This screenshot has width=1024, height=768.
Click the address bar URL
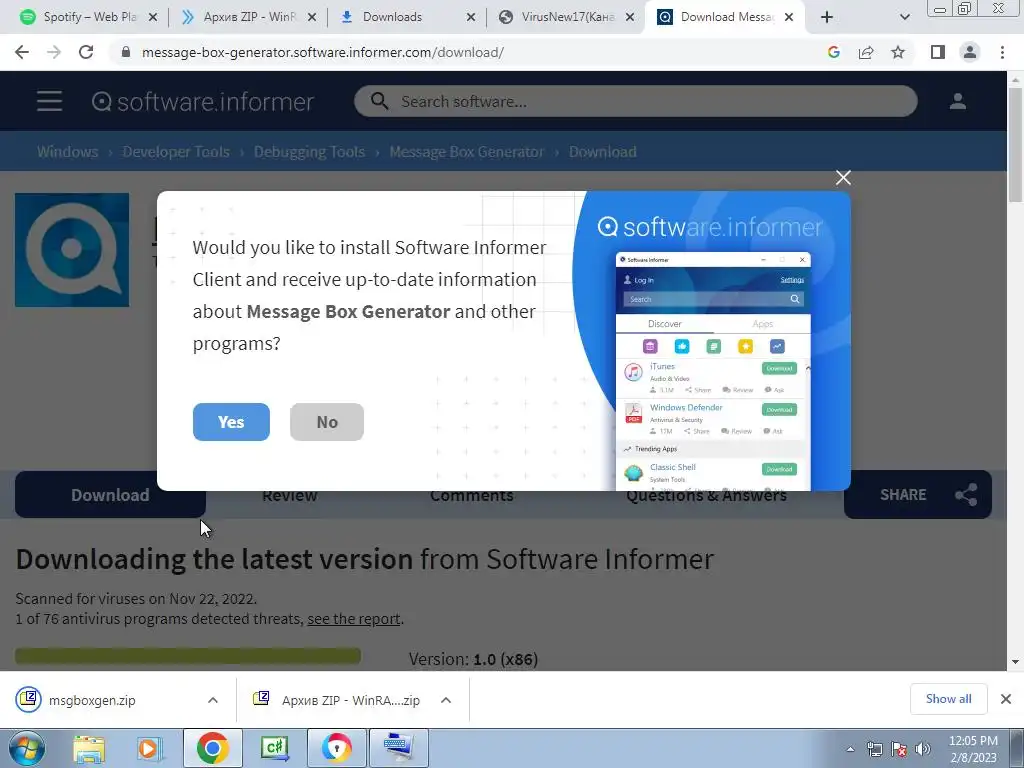(323, 52)
